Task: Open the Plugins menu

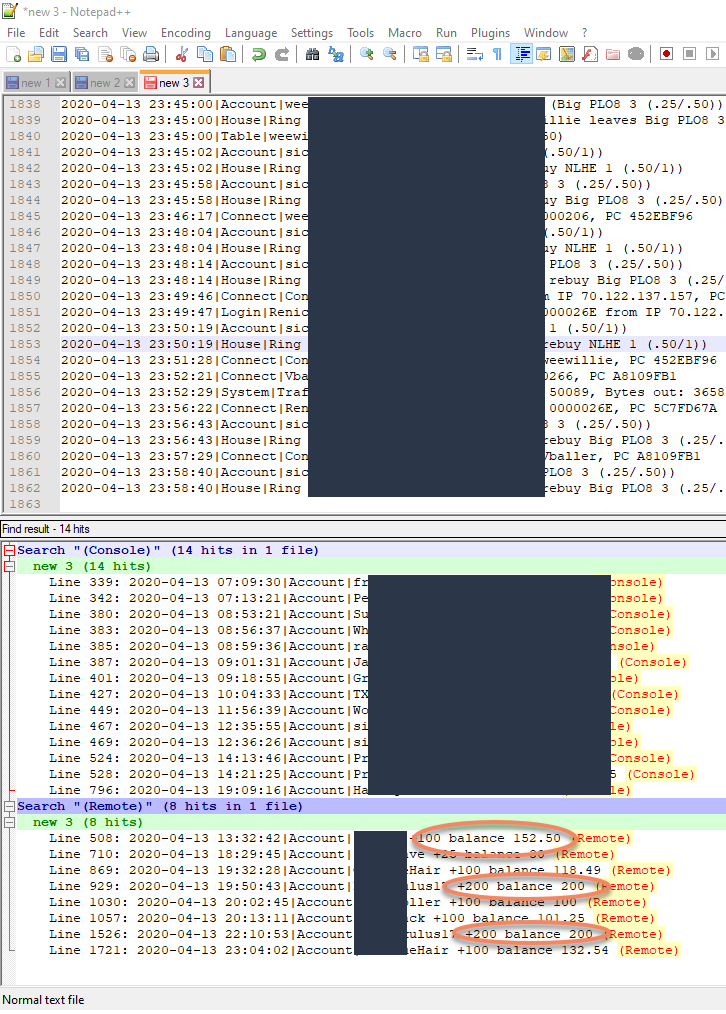Action: [x=490, y=33]
